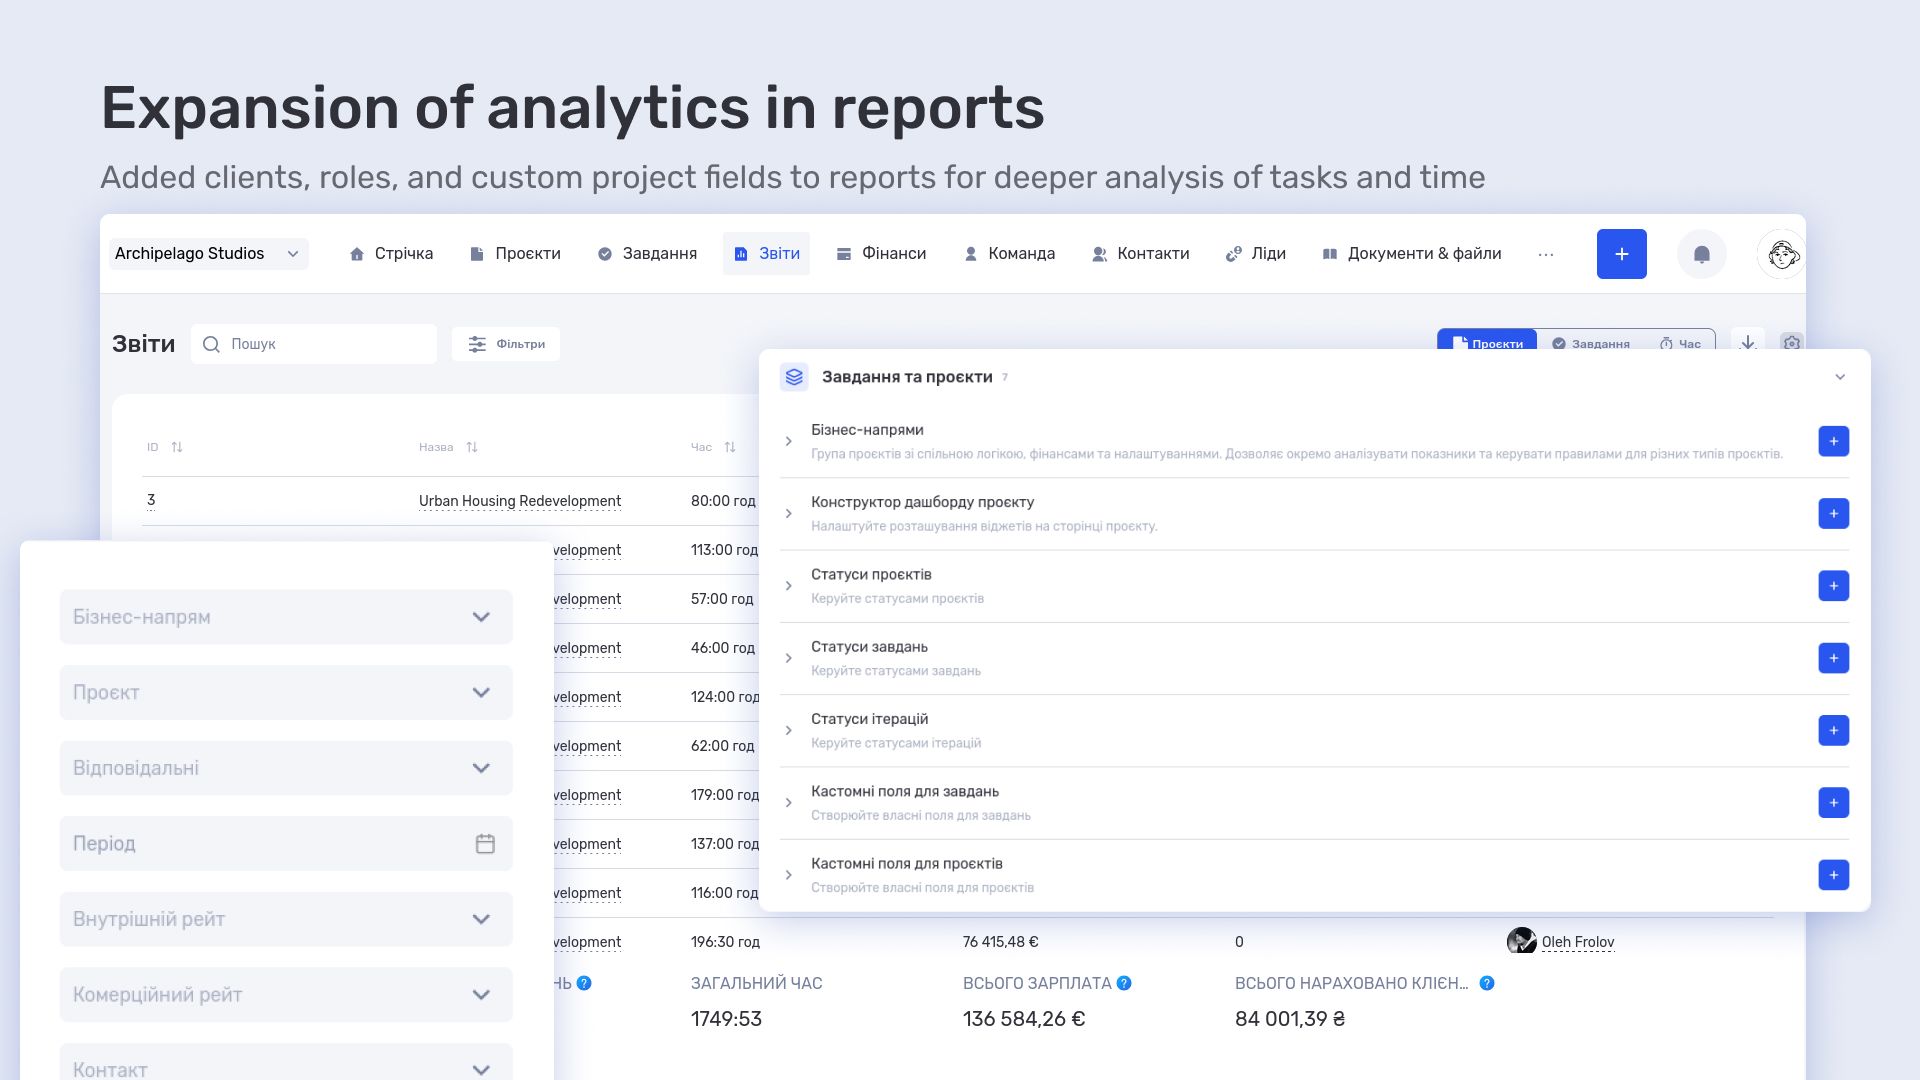Click the plus button for Статуси ітерацій
This screenshot has width=1920, height=1080.
pyautogui.click(x=1833, y=730)
